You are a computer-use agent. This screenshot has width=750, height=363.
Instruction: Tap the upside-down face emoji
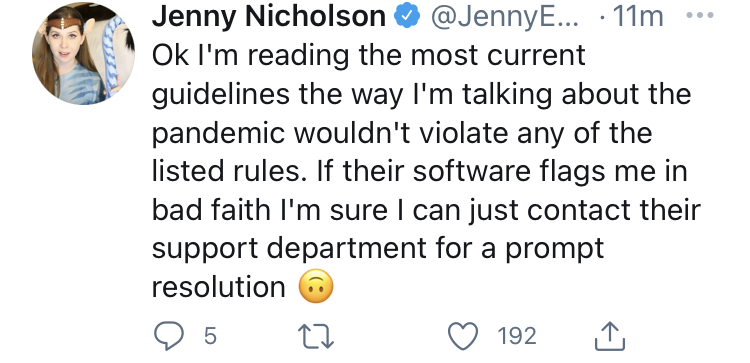tap(316, 286)
